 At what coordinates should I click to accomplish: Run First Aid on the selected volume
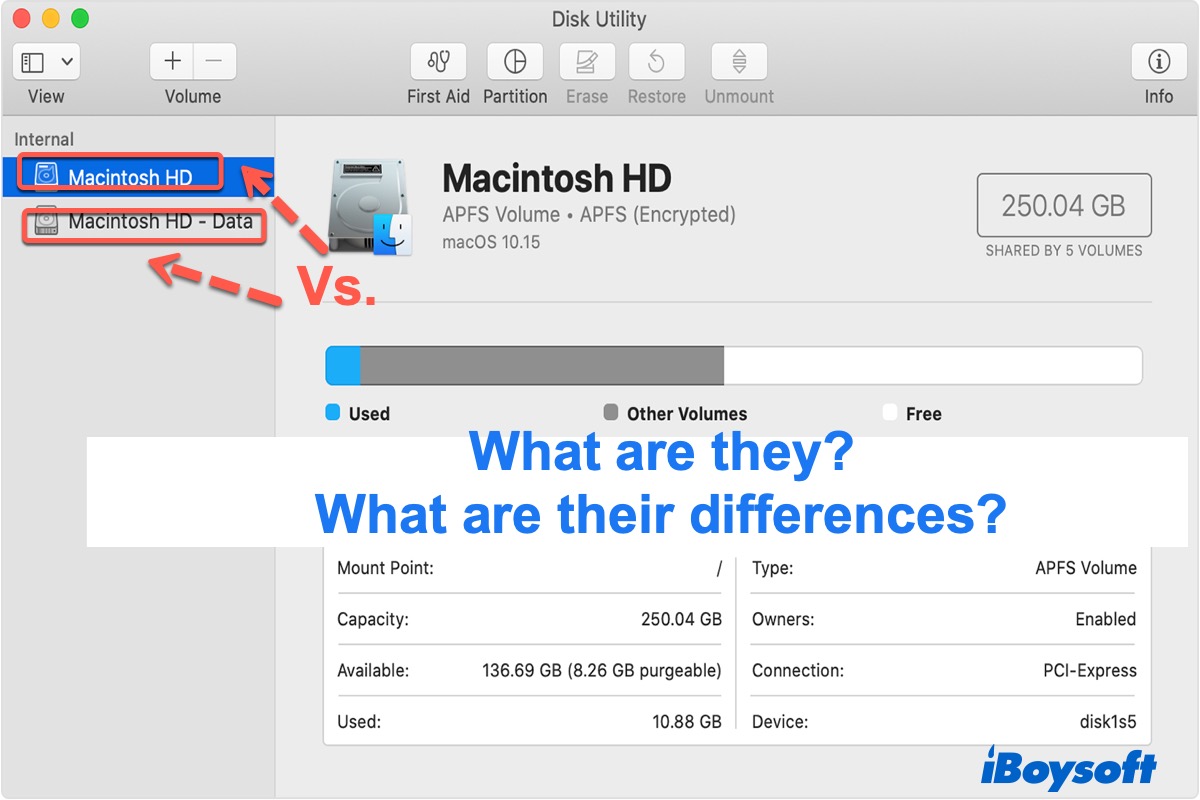pos(438,61)
